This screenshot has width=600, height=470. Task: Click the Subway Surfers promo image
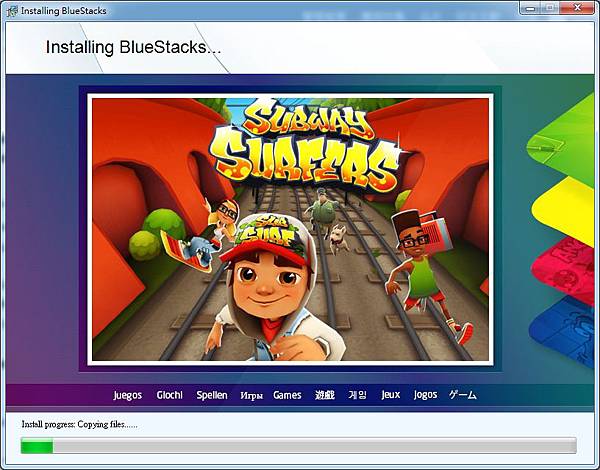tap(290, 229)
